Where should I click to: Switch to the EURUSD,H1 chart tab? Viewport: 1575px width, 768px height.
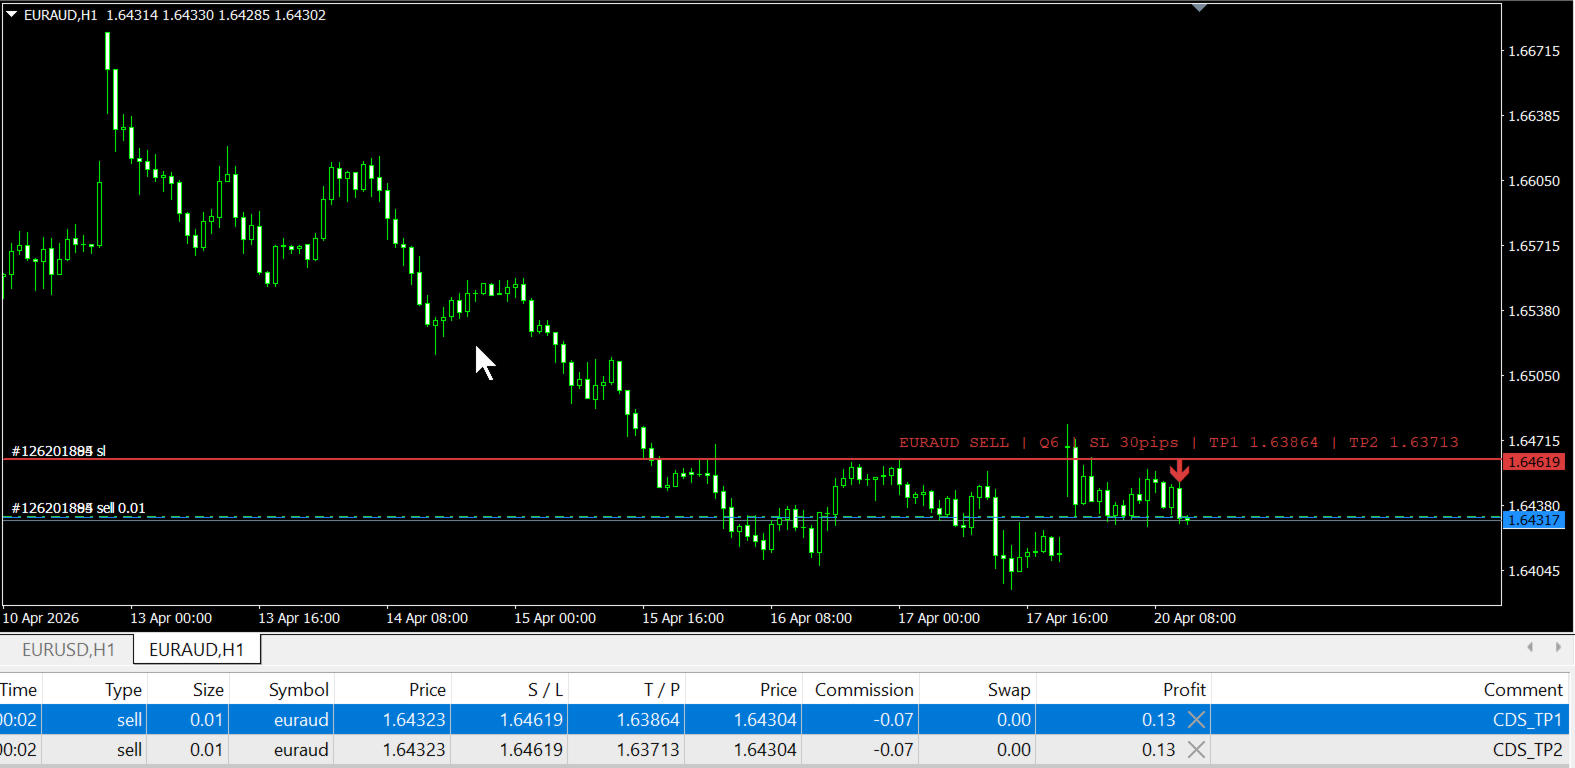(x=68, y=650)
